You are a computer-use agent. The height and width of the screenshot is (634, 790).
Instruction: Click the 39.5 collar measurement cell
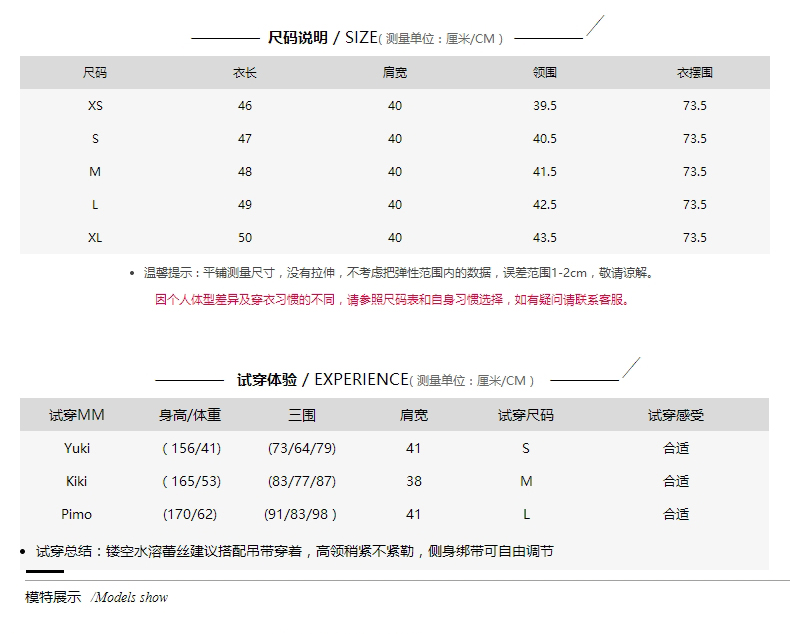[545, 106]
